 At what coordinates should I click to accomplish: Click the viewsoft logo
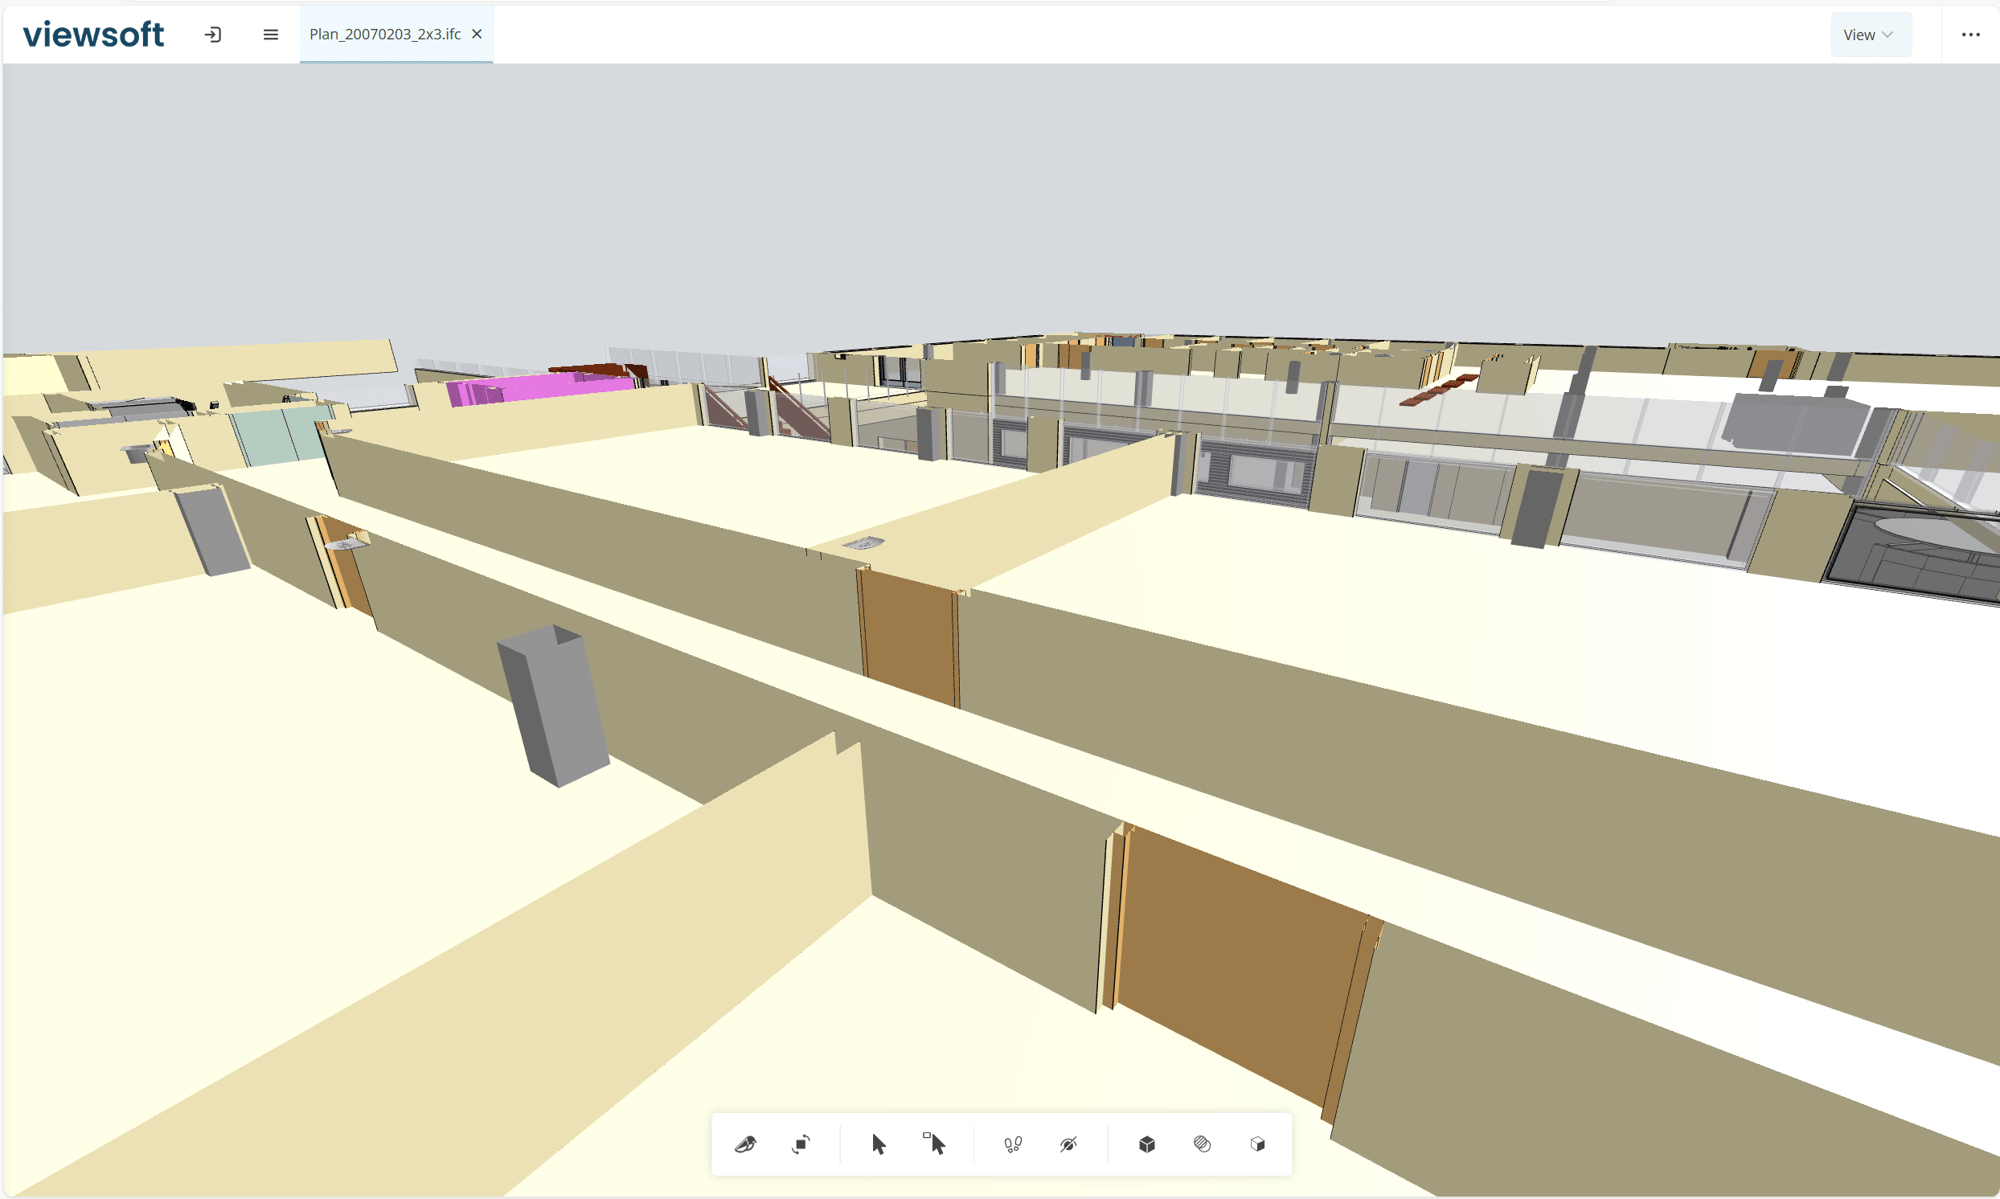tap(93, 35)
